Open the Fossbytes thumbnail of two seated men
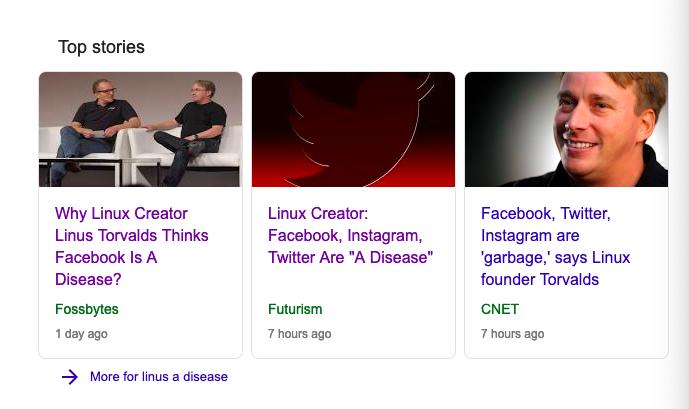Viewport: 689px width, 409px height. [140, 129]
